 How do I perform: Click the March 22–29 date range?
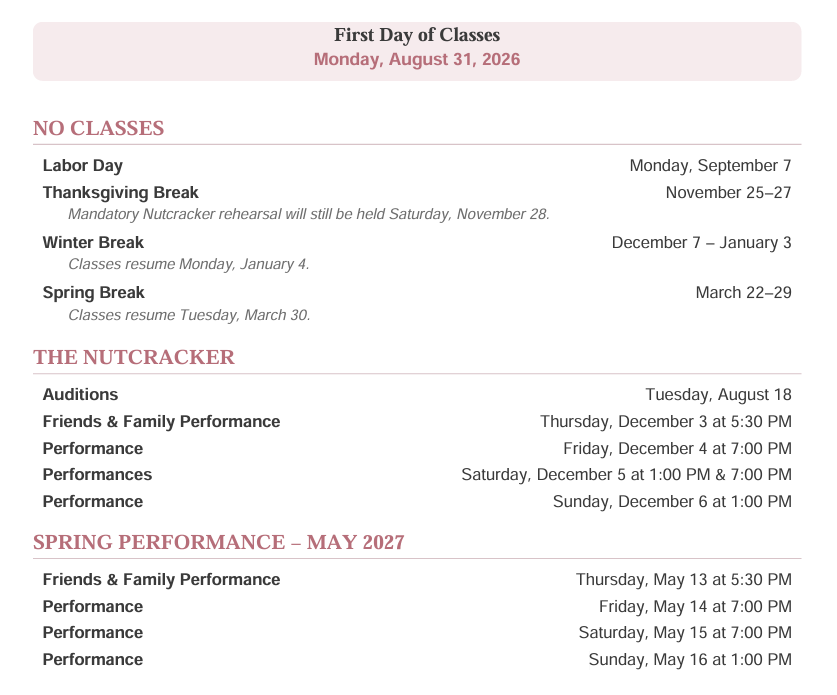click(x=744, y=293)
